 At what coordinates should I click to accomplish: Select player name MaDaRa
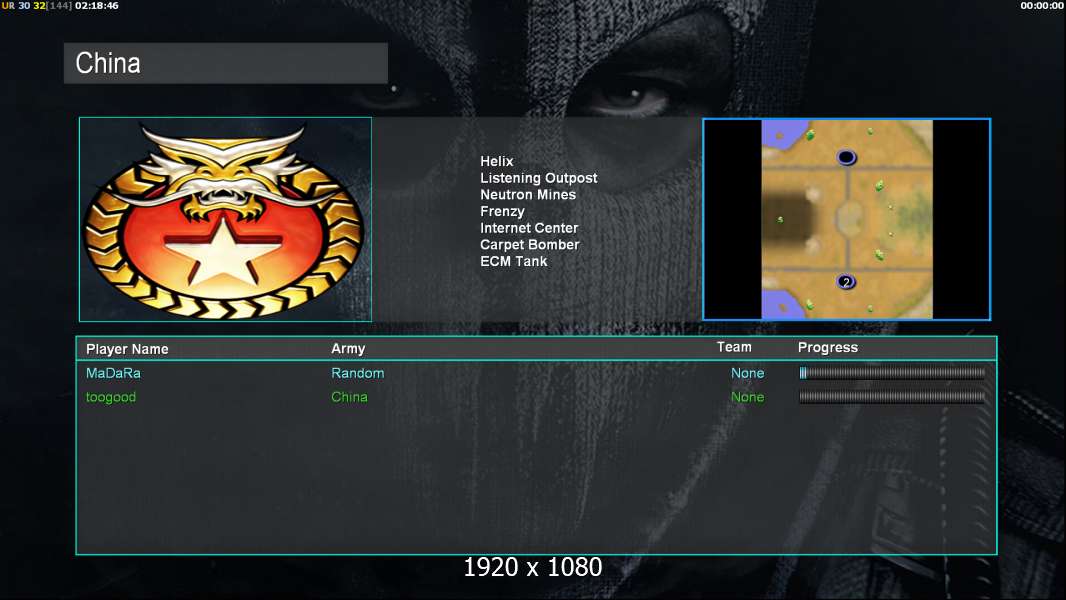(113, 373)
